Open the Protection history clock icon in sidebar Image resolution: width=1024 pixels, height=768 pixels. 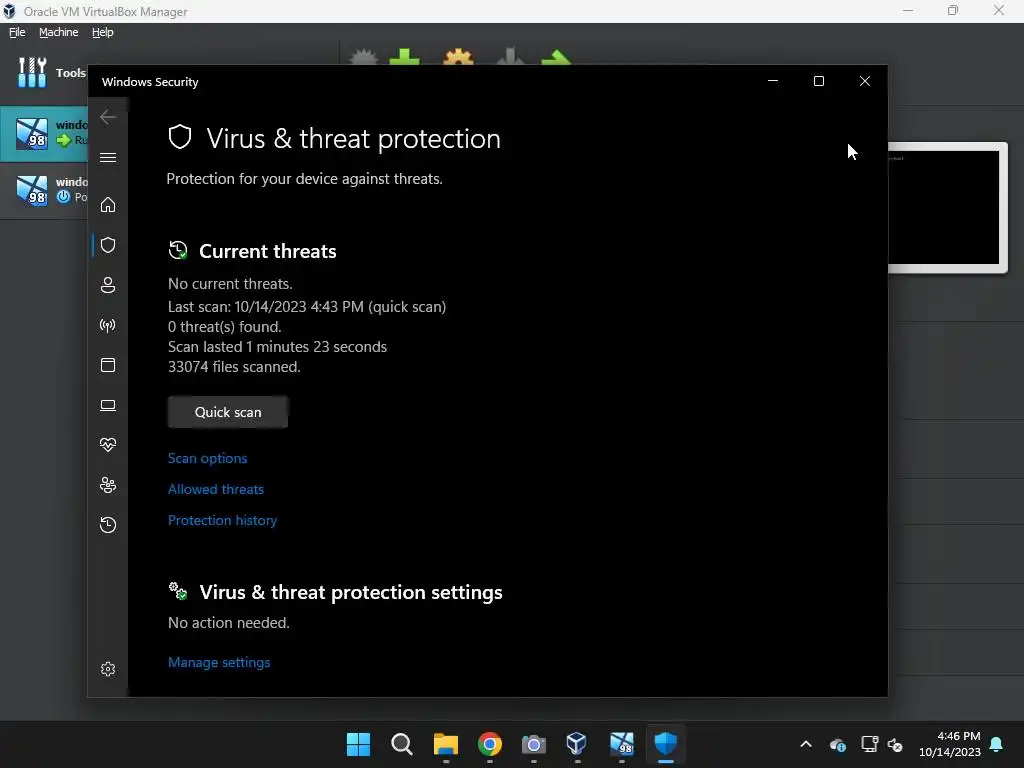[108, 525]
